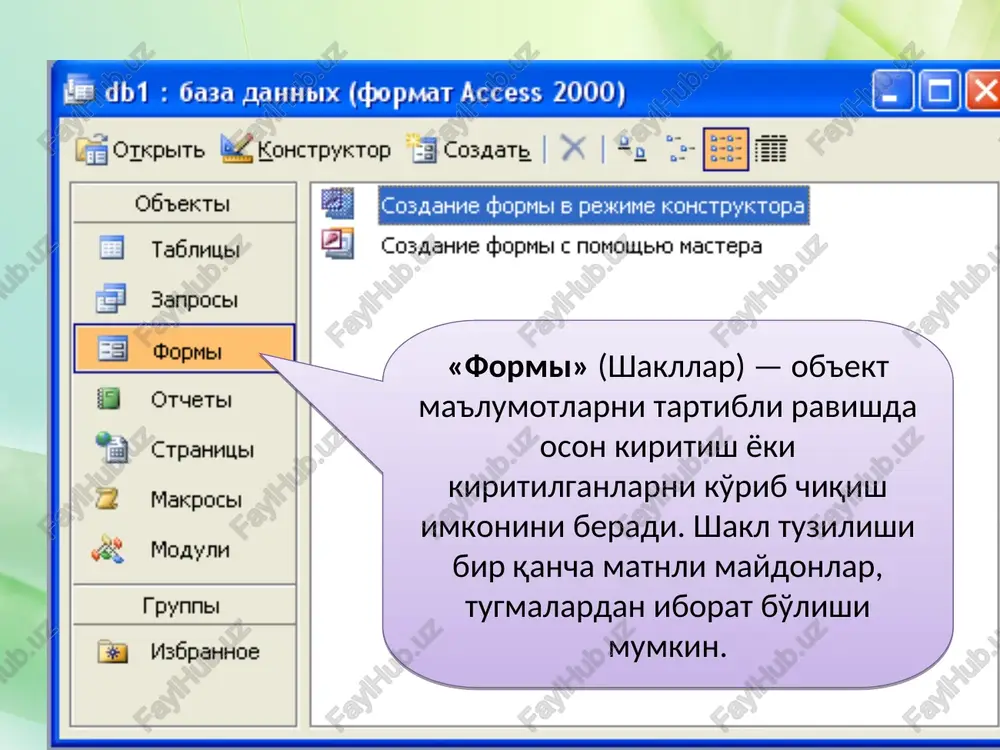The height and width of the screenshot is (750, 1000).
Task: Close the db1 database window
Action: coord(983,91)
